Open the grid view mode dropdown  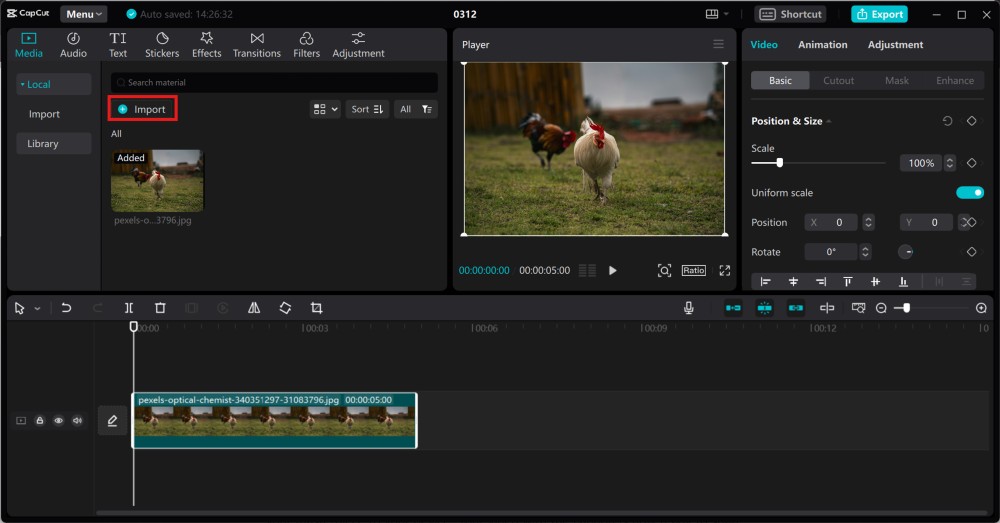[325, 109]
